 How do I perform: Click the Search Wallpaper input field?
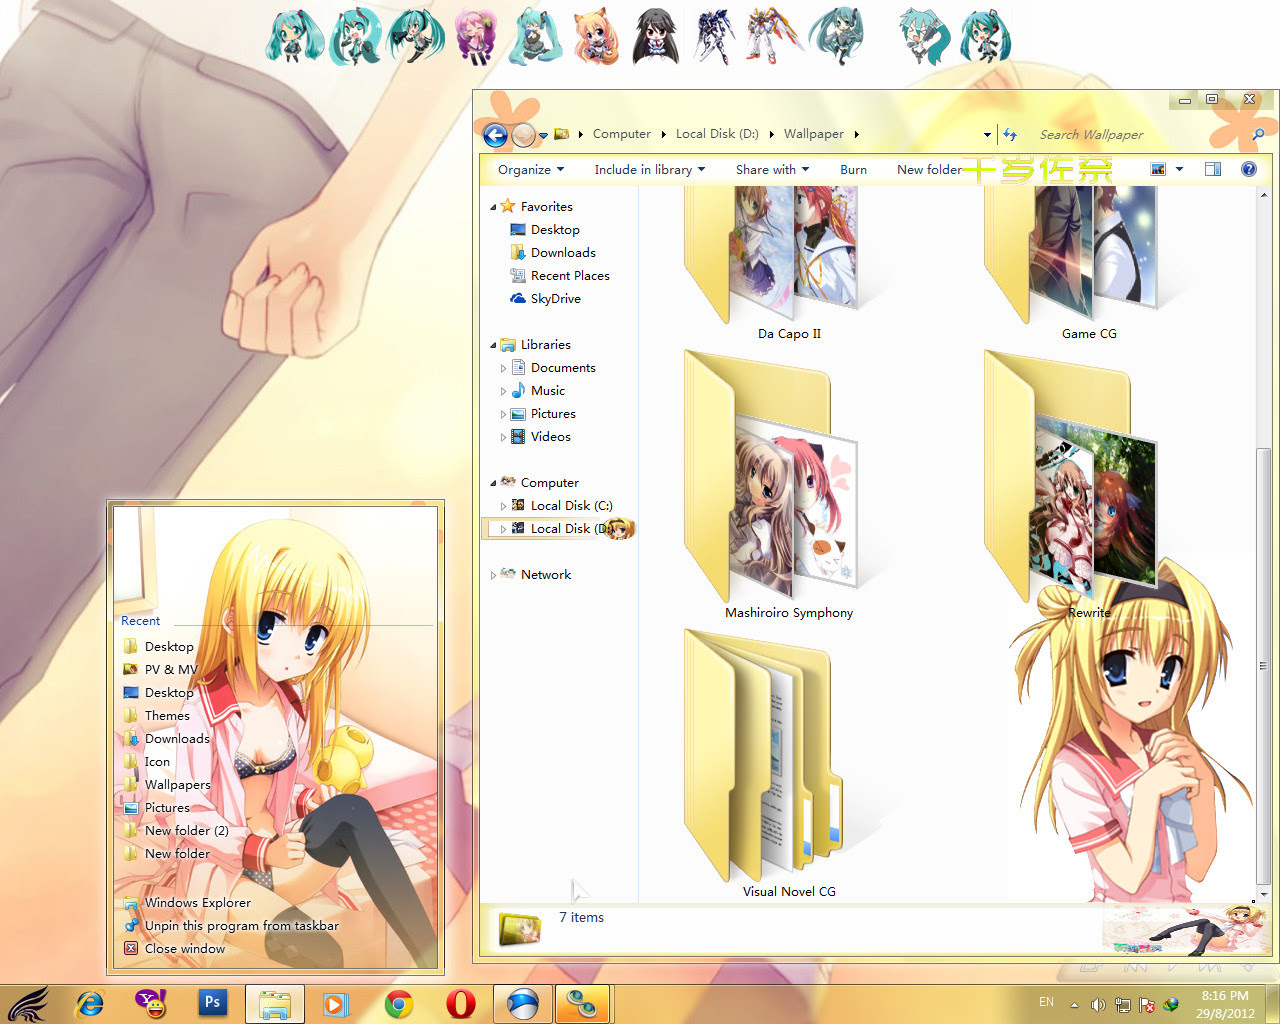point(1140,134)
